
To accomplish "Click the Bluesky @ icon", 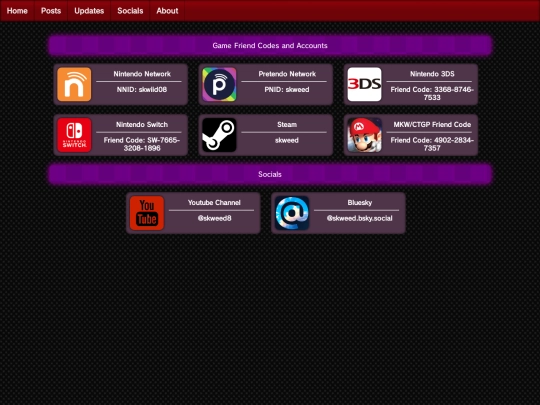I will pyautogui.click(x=292, y=213).
